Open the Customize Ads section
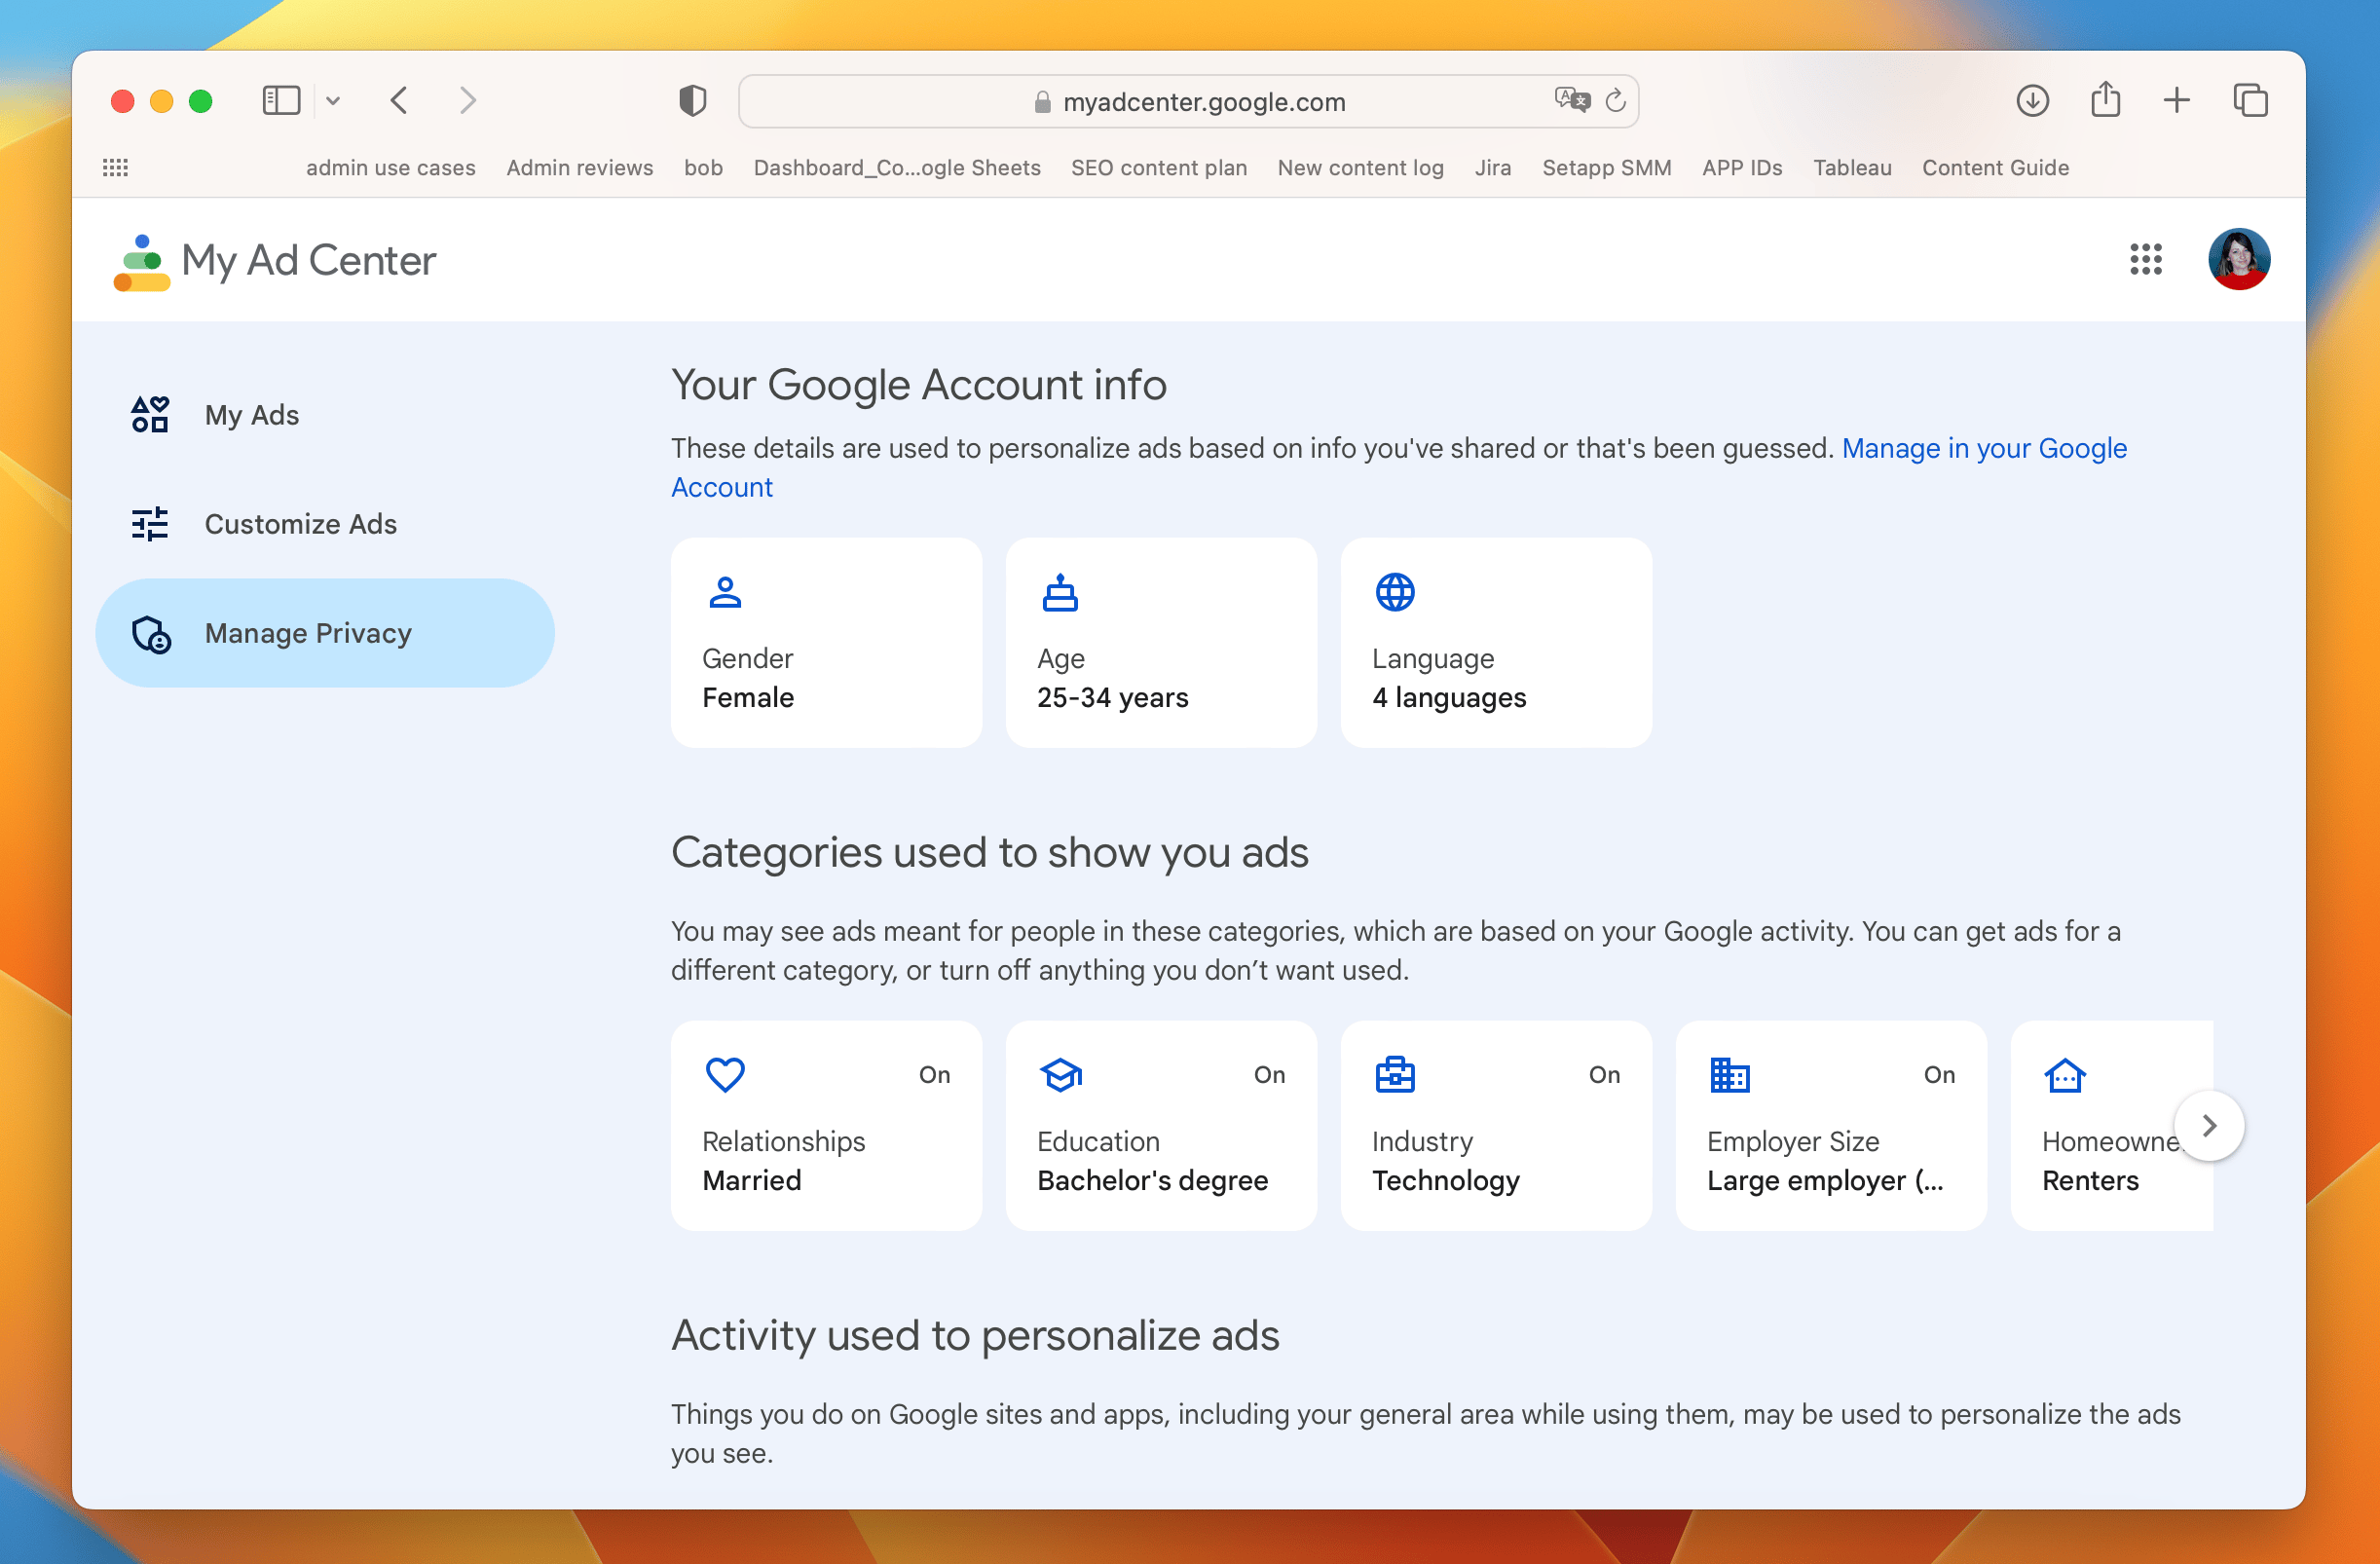This screenshot has height=1564, width=2380. [325, 524]
